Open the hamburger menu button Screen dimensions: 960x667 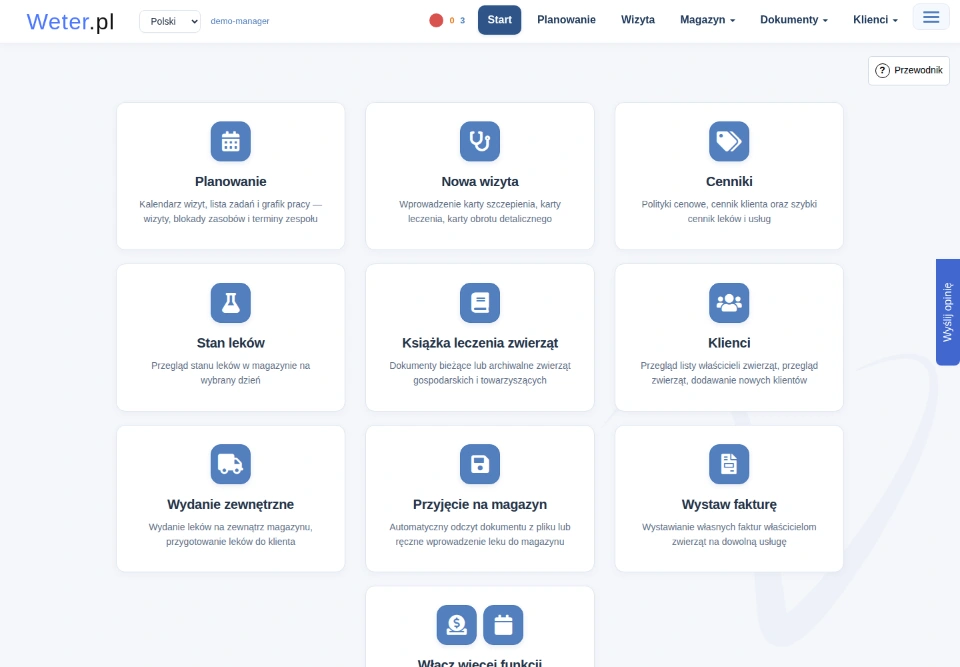click(931, 17)
